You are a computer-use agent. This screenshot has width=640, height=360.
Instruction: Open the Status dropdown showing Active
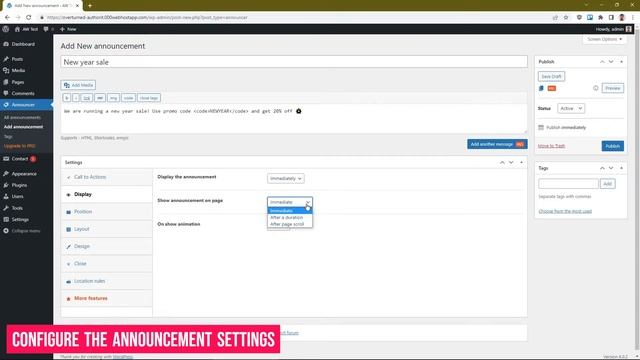click(x=571, y=109)
